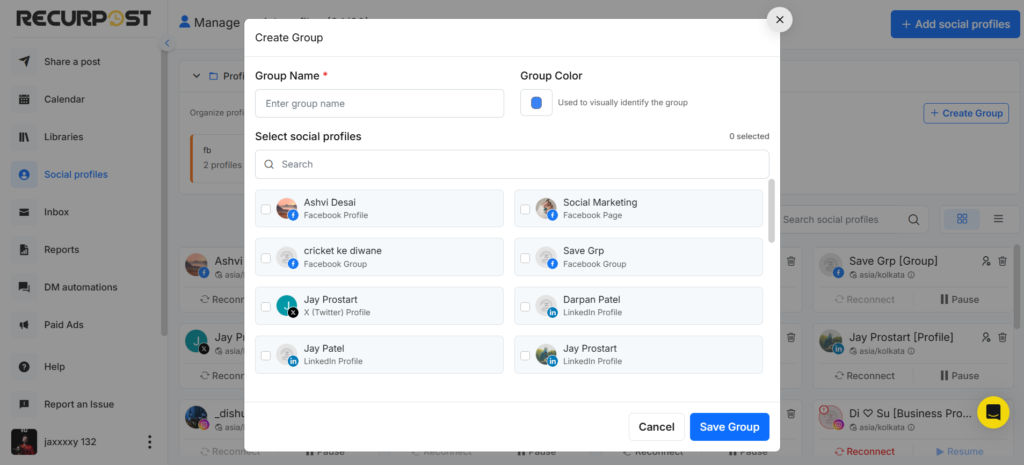Click the RecurPost logo
The width and height of the screenshot is (1024, 465).
point(84,19)
